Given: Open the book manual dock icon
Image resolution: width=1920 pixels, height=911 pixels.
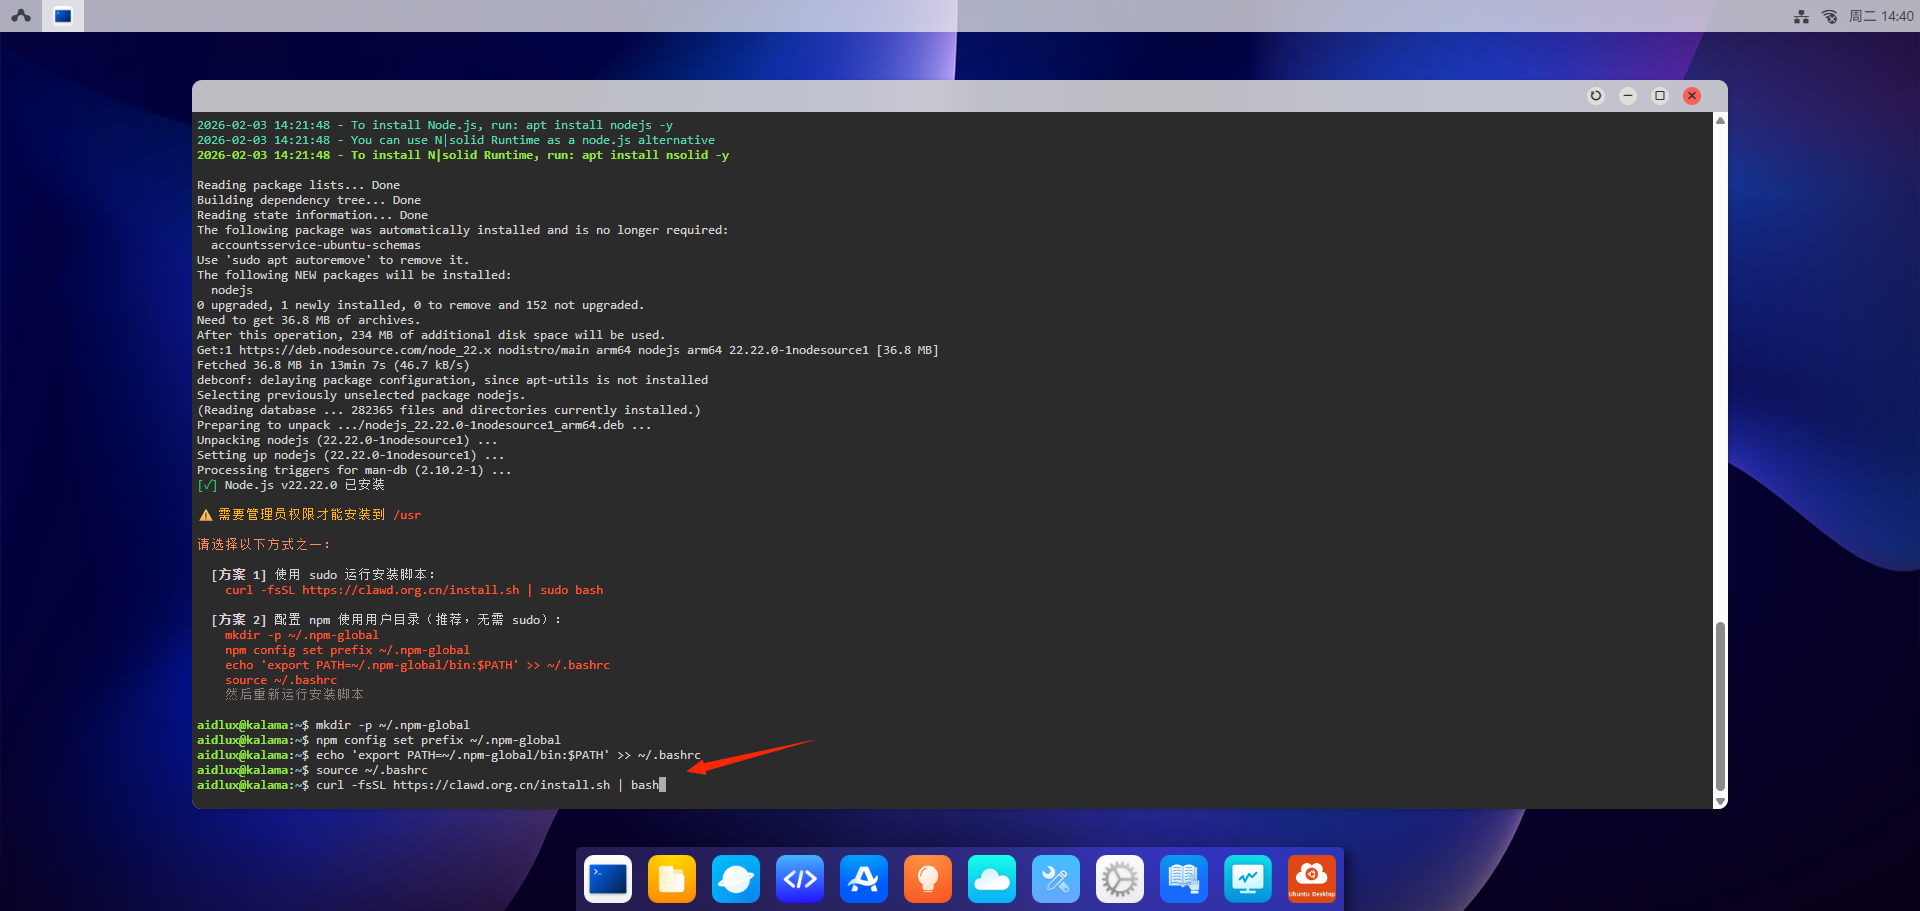Looking at the screenshot, I should click(x=1184, y=879).
